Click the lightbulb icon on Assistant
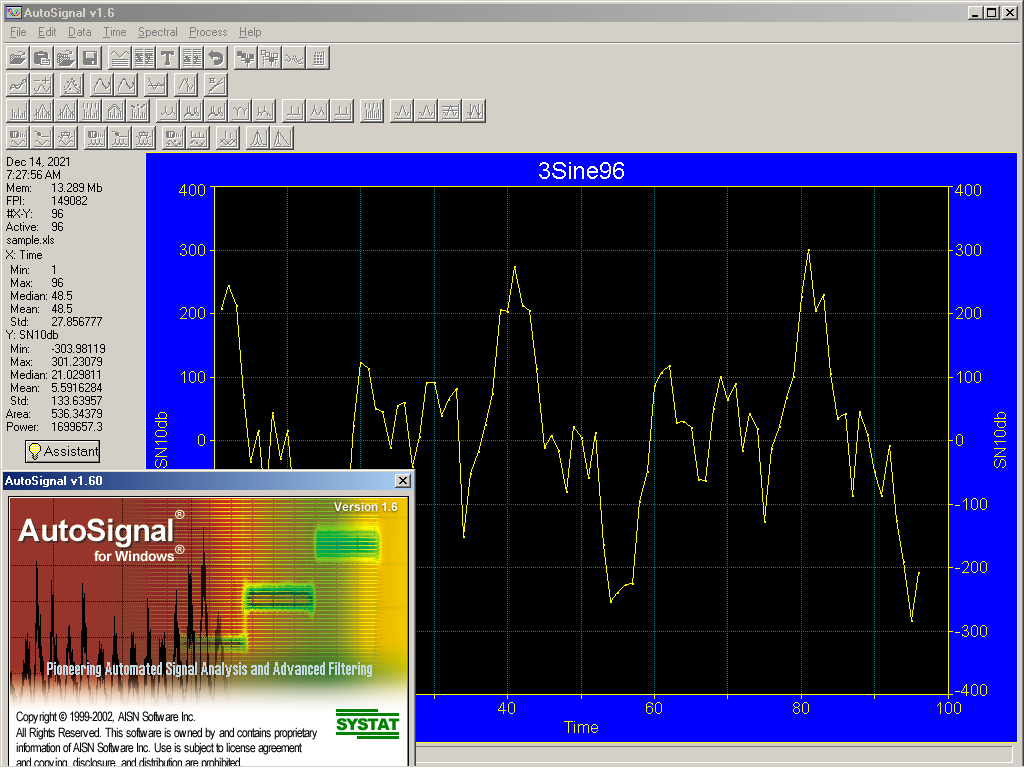This screenshot has height=768, width=1024. (34, 451)
